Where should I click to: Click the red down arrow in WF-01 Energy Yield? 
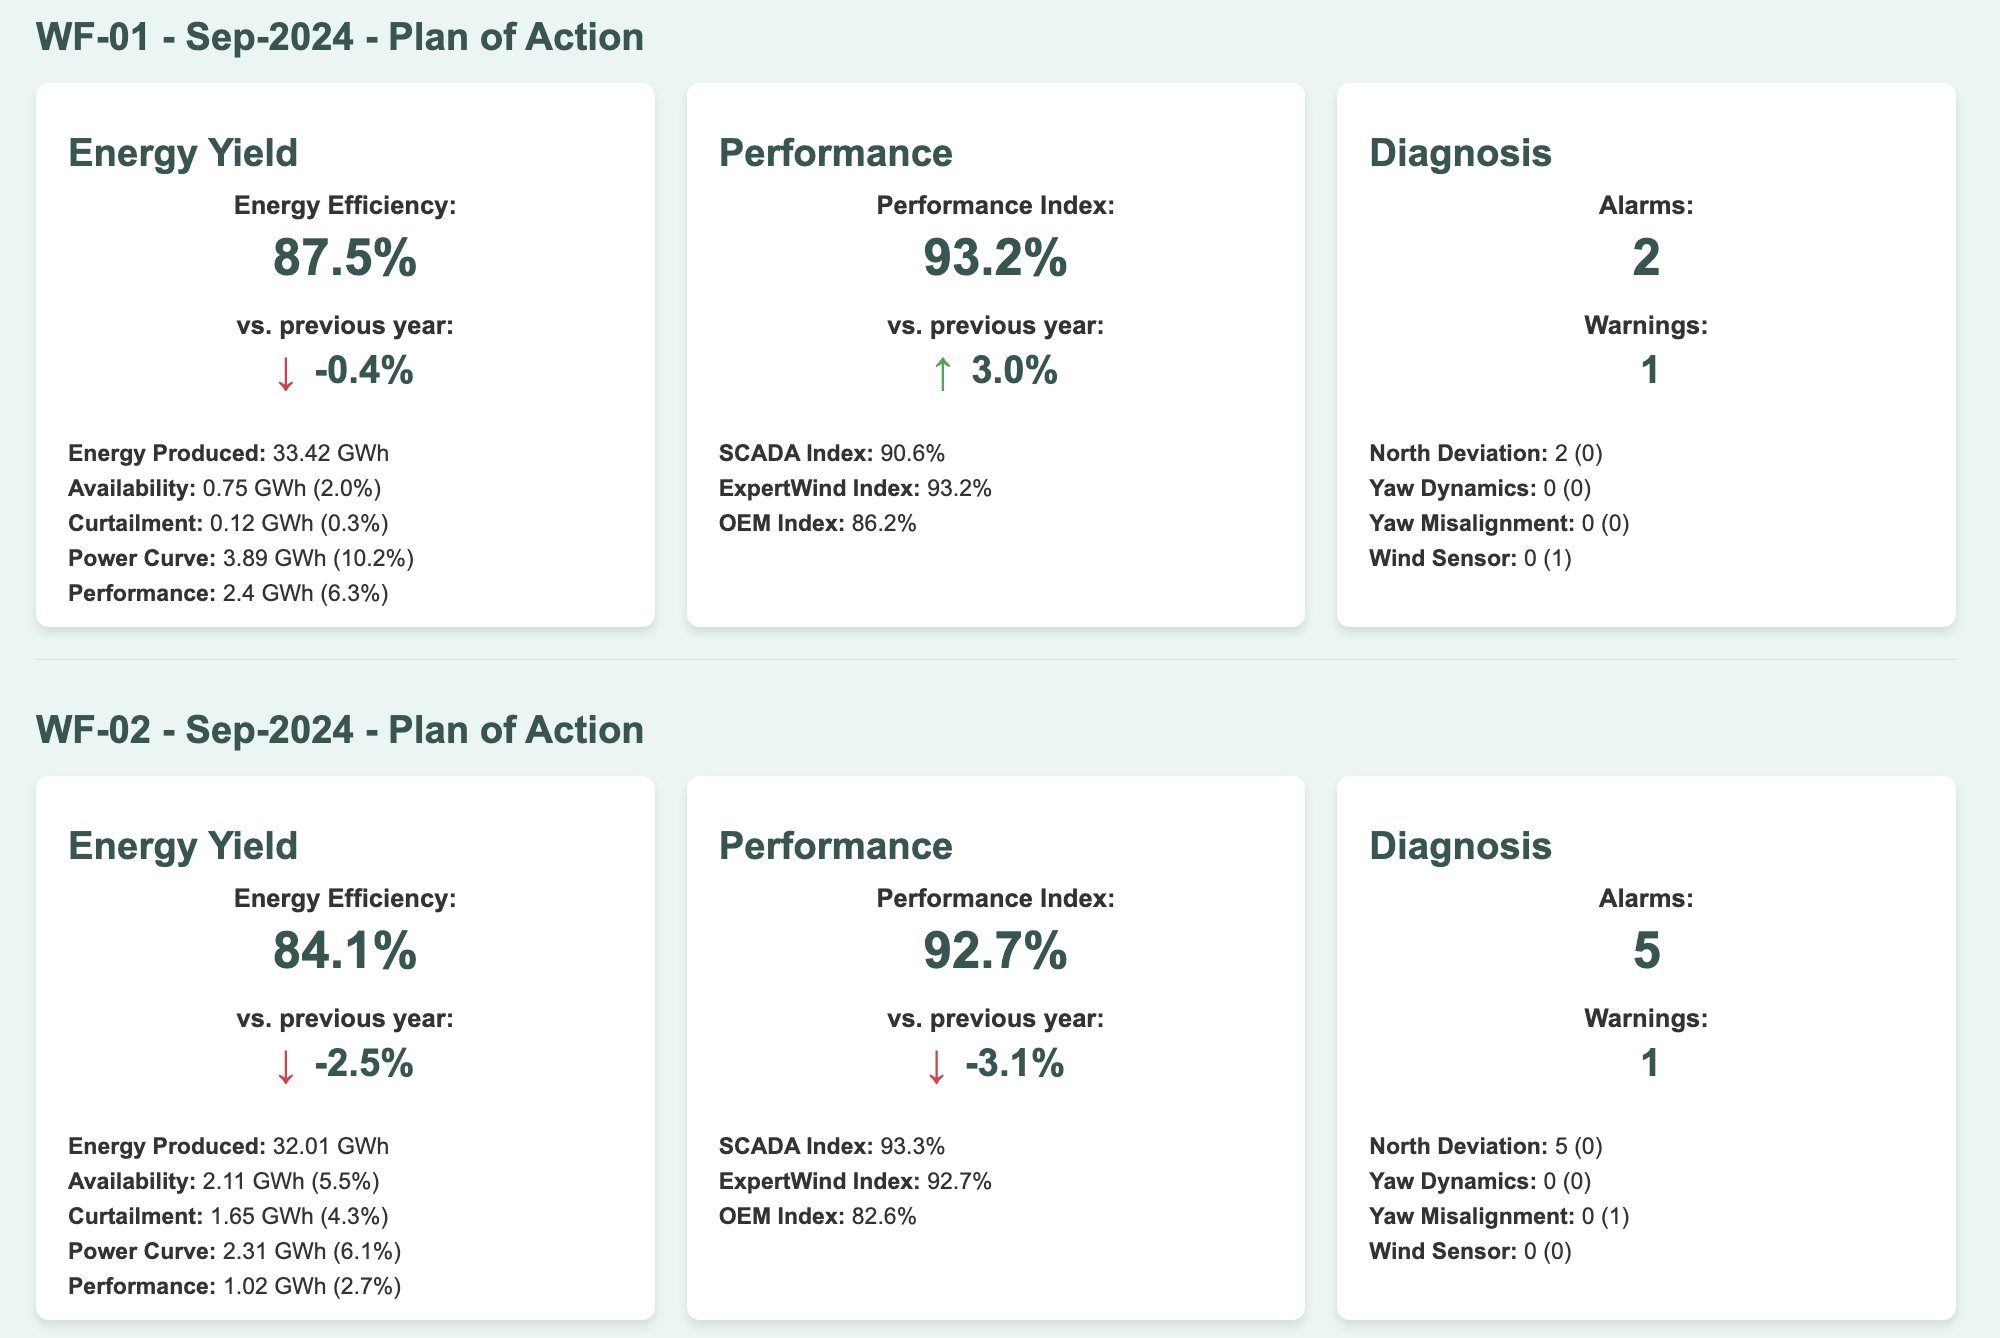[x=286, y=373]
